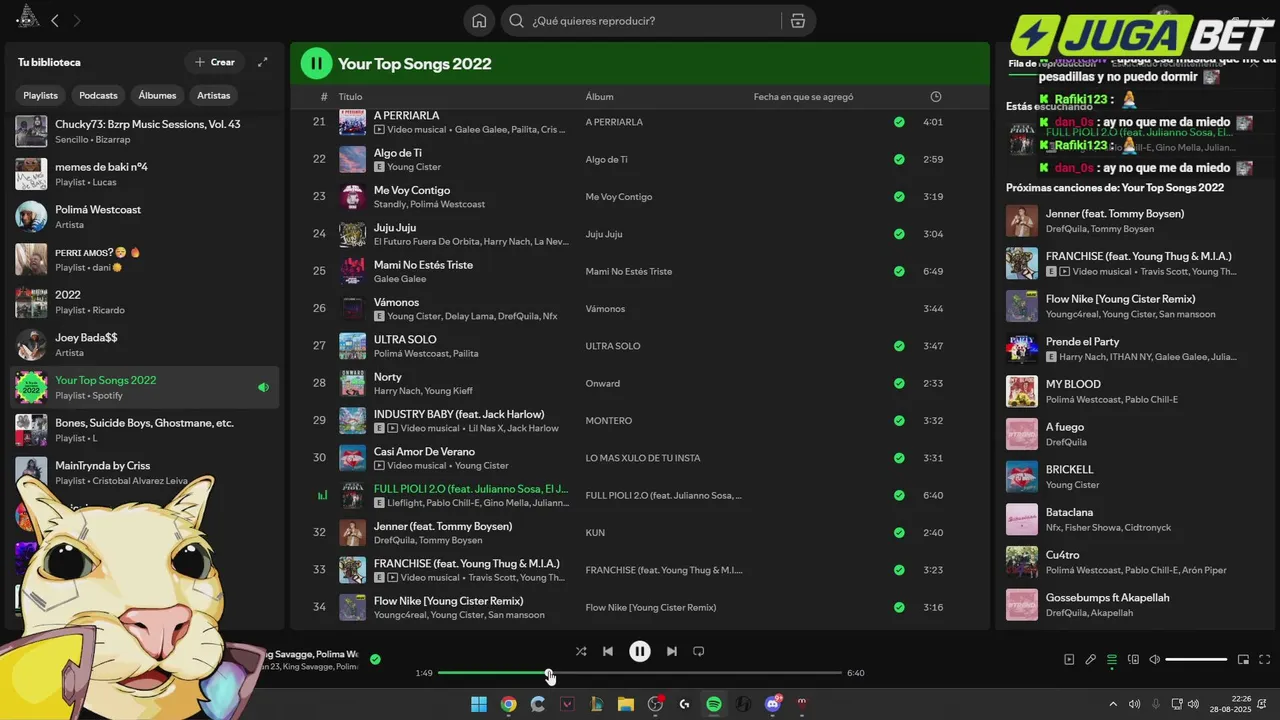Toggle saved checkmark for Algo de Ti

point(899,159)
